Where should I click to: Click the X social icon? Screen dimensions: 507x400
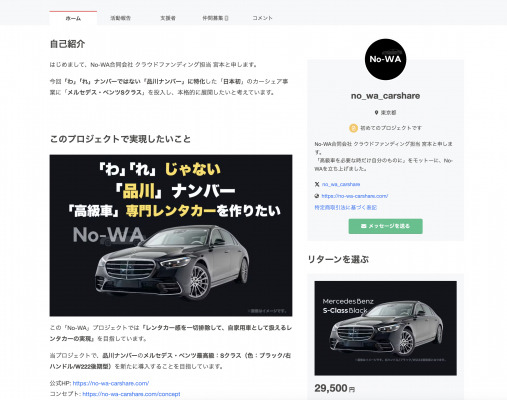tap(317, 184)
